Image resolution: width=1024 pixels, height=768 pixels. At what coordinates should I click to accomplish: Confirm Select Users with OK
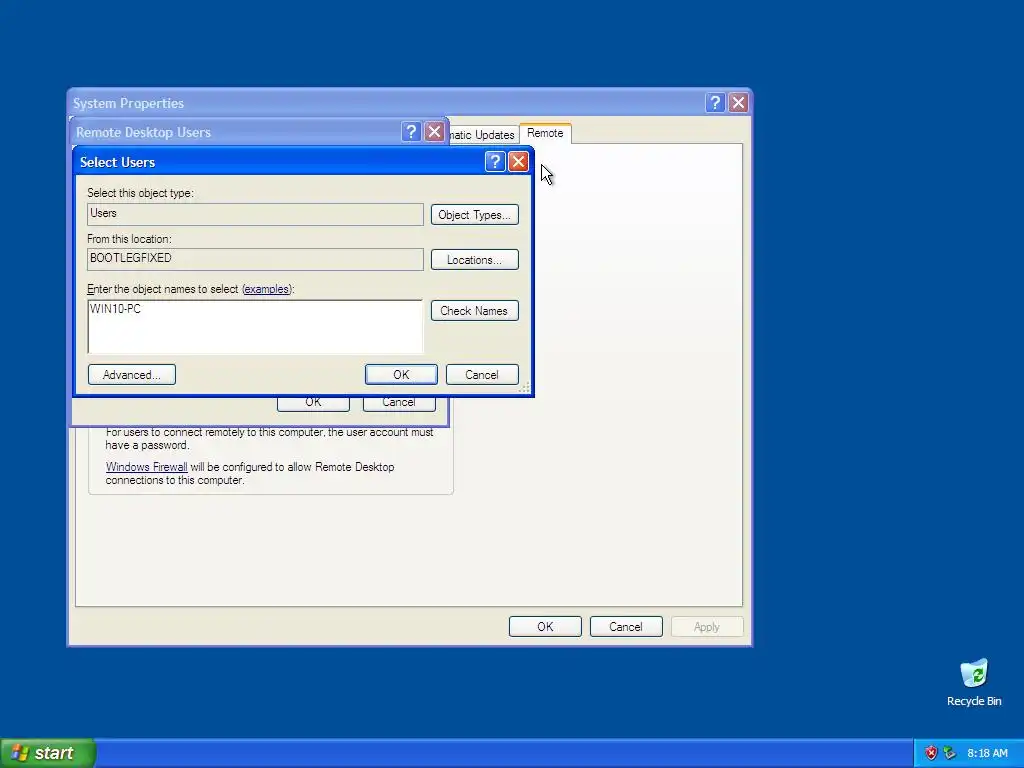402,375
